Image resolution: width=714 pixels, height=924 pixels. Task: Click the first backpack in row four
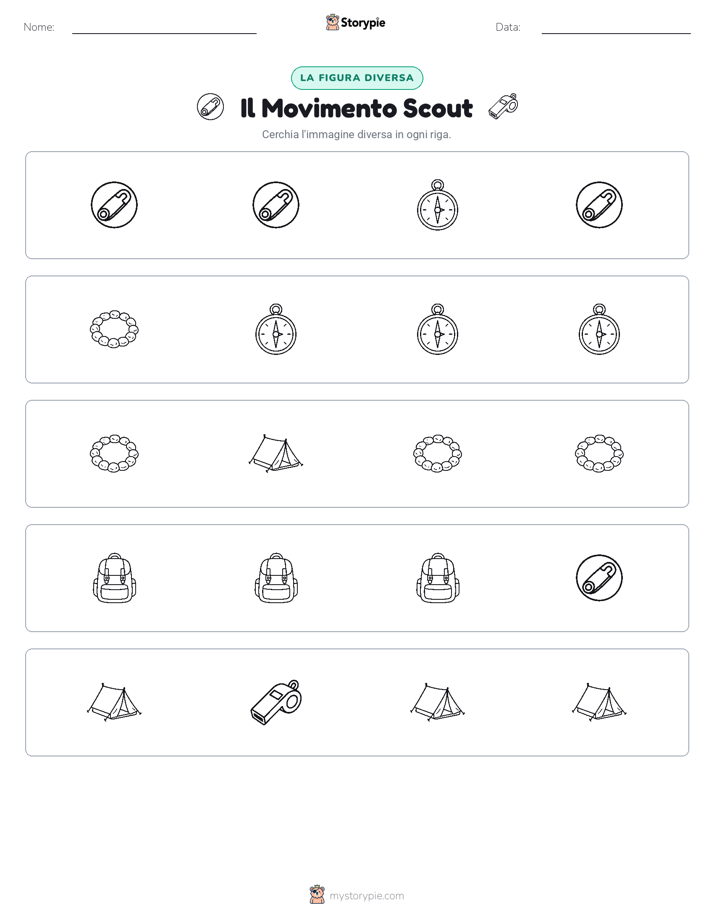pyautogui.click(x=114, y=578)
